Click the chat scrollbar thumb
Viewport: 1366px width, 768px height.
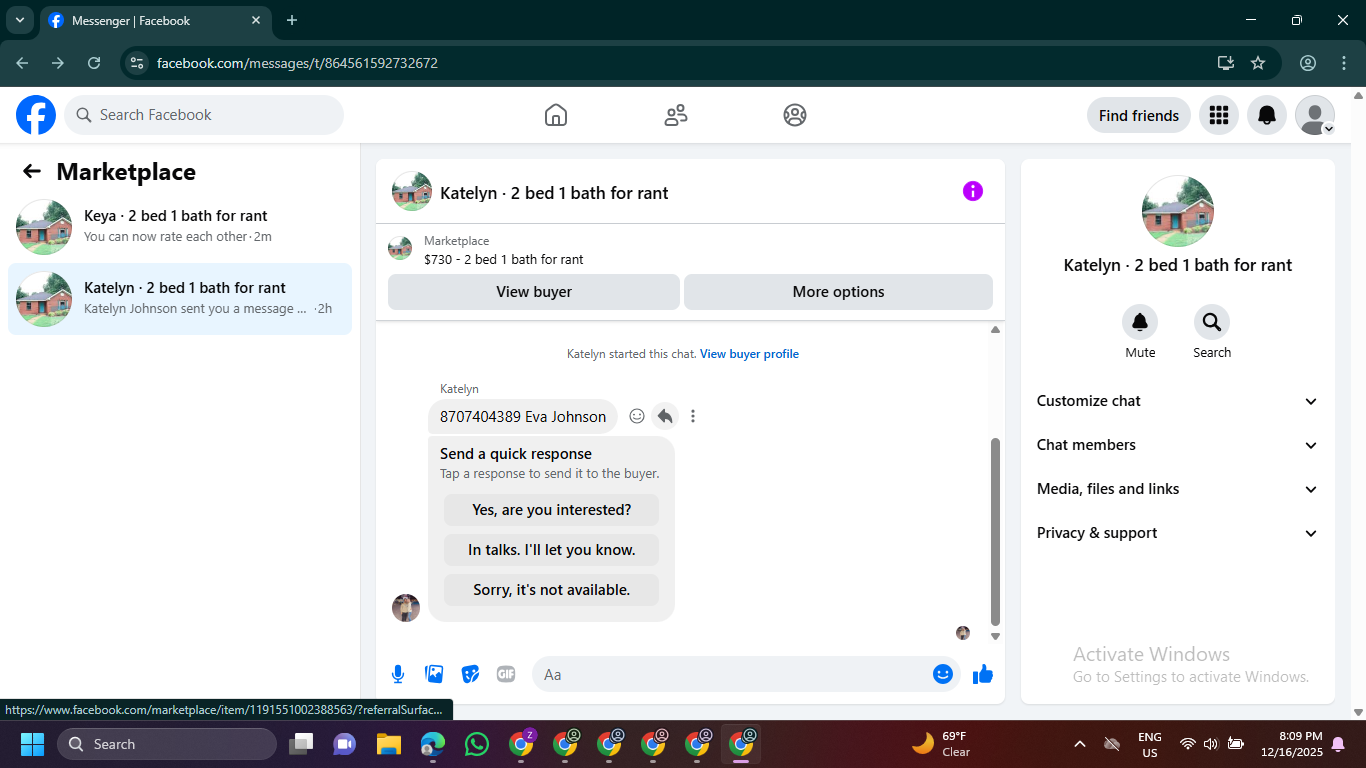tap(995, 531)
